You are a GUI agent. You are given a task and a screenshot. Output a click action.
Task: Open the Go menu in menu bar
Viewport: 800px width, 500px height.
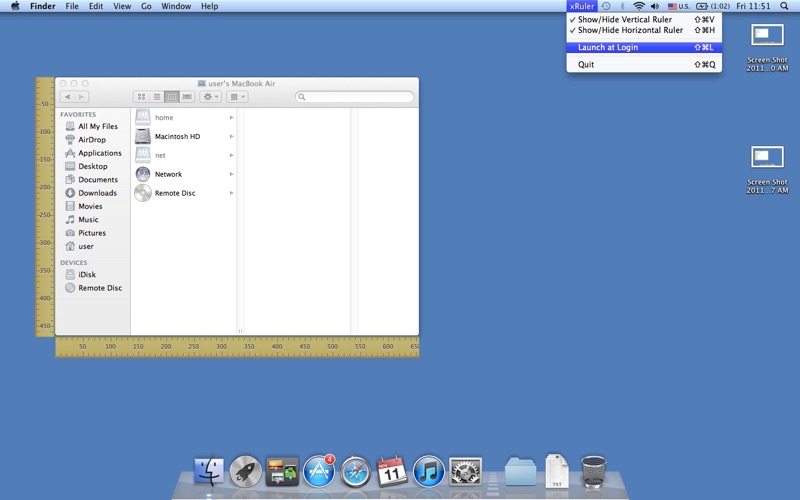coord(146,6)
